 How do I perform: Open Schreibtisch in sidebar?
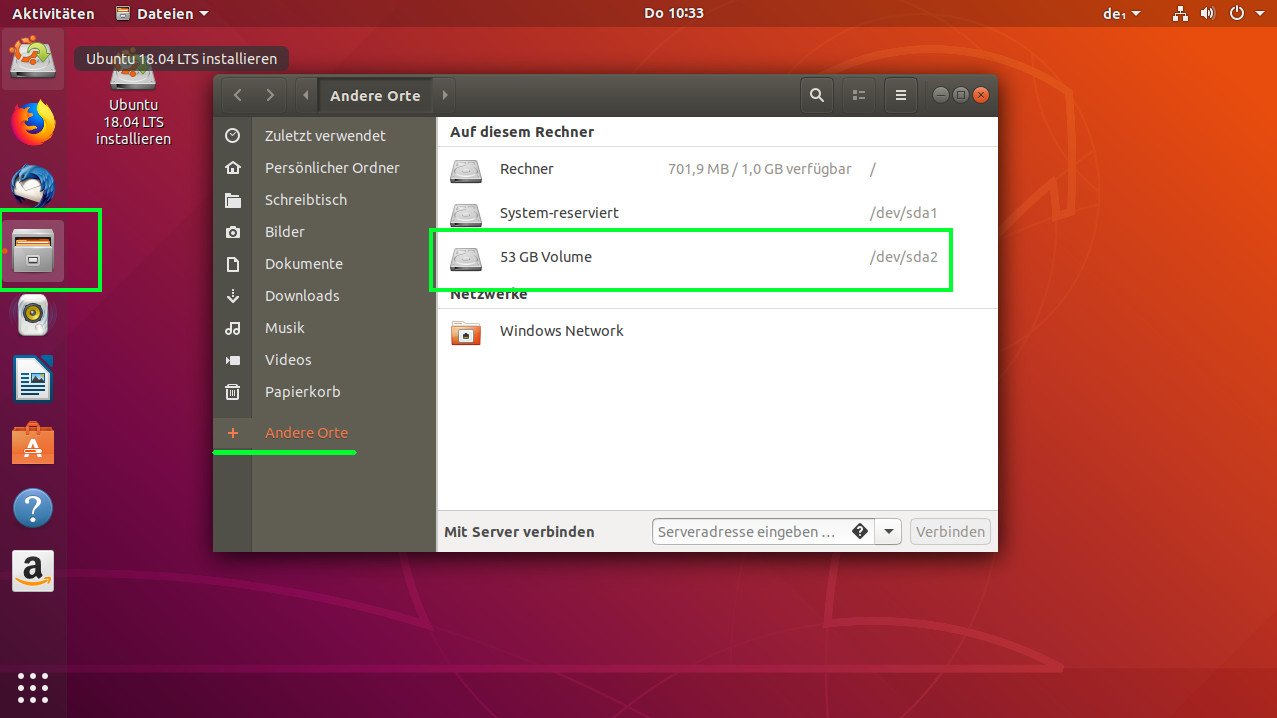coord(325,199)
